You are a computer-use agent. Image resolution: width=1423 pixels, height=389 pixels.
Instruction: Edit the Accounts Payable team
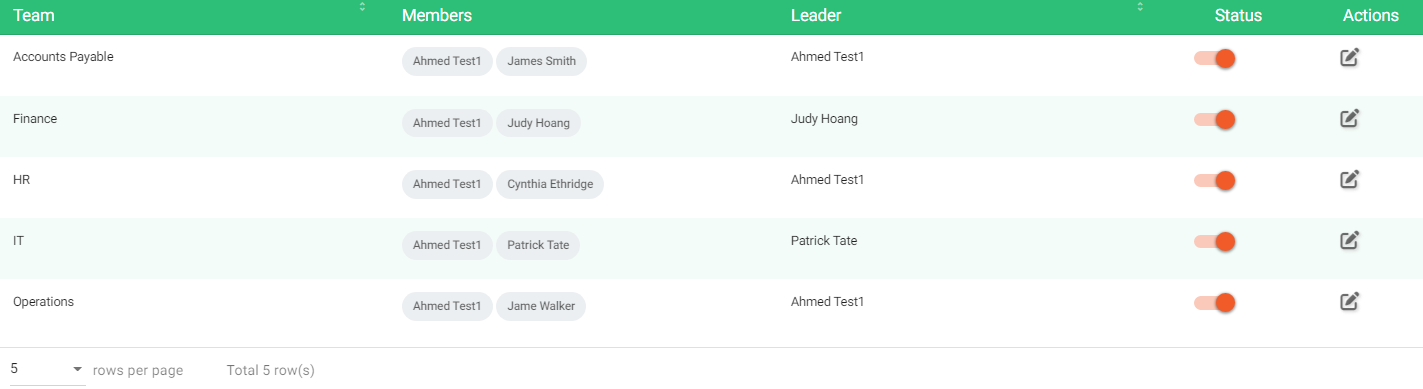click(1350, 57)
